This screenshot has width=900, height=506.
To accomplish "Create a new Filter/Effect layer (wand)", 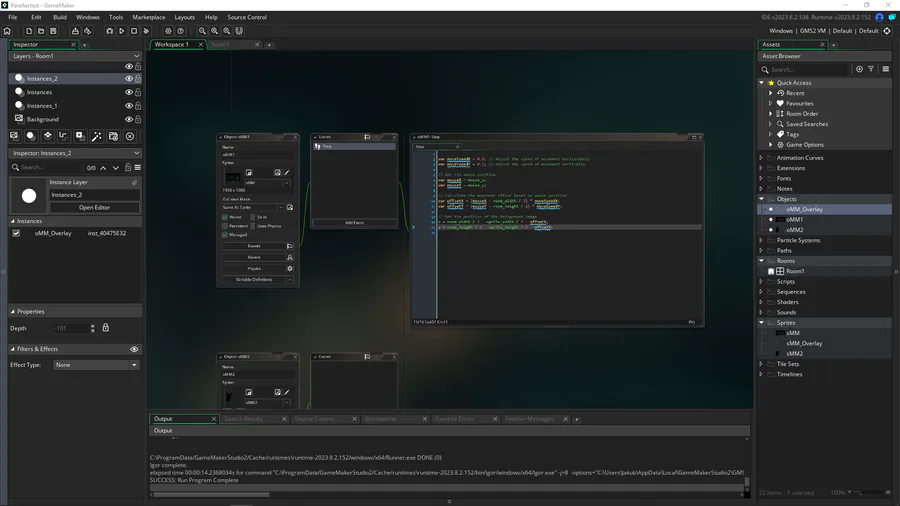I will (x=97, y=136).
